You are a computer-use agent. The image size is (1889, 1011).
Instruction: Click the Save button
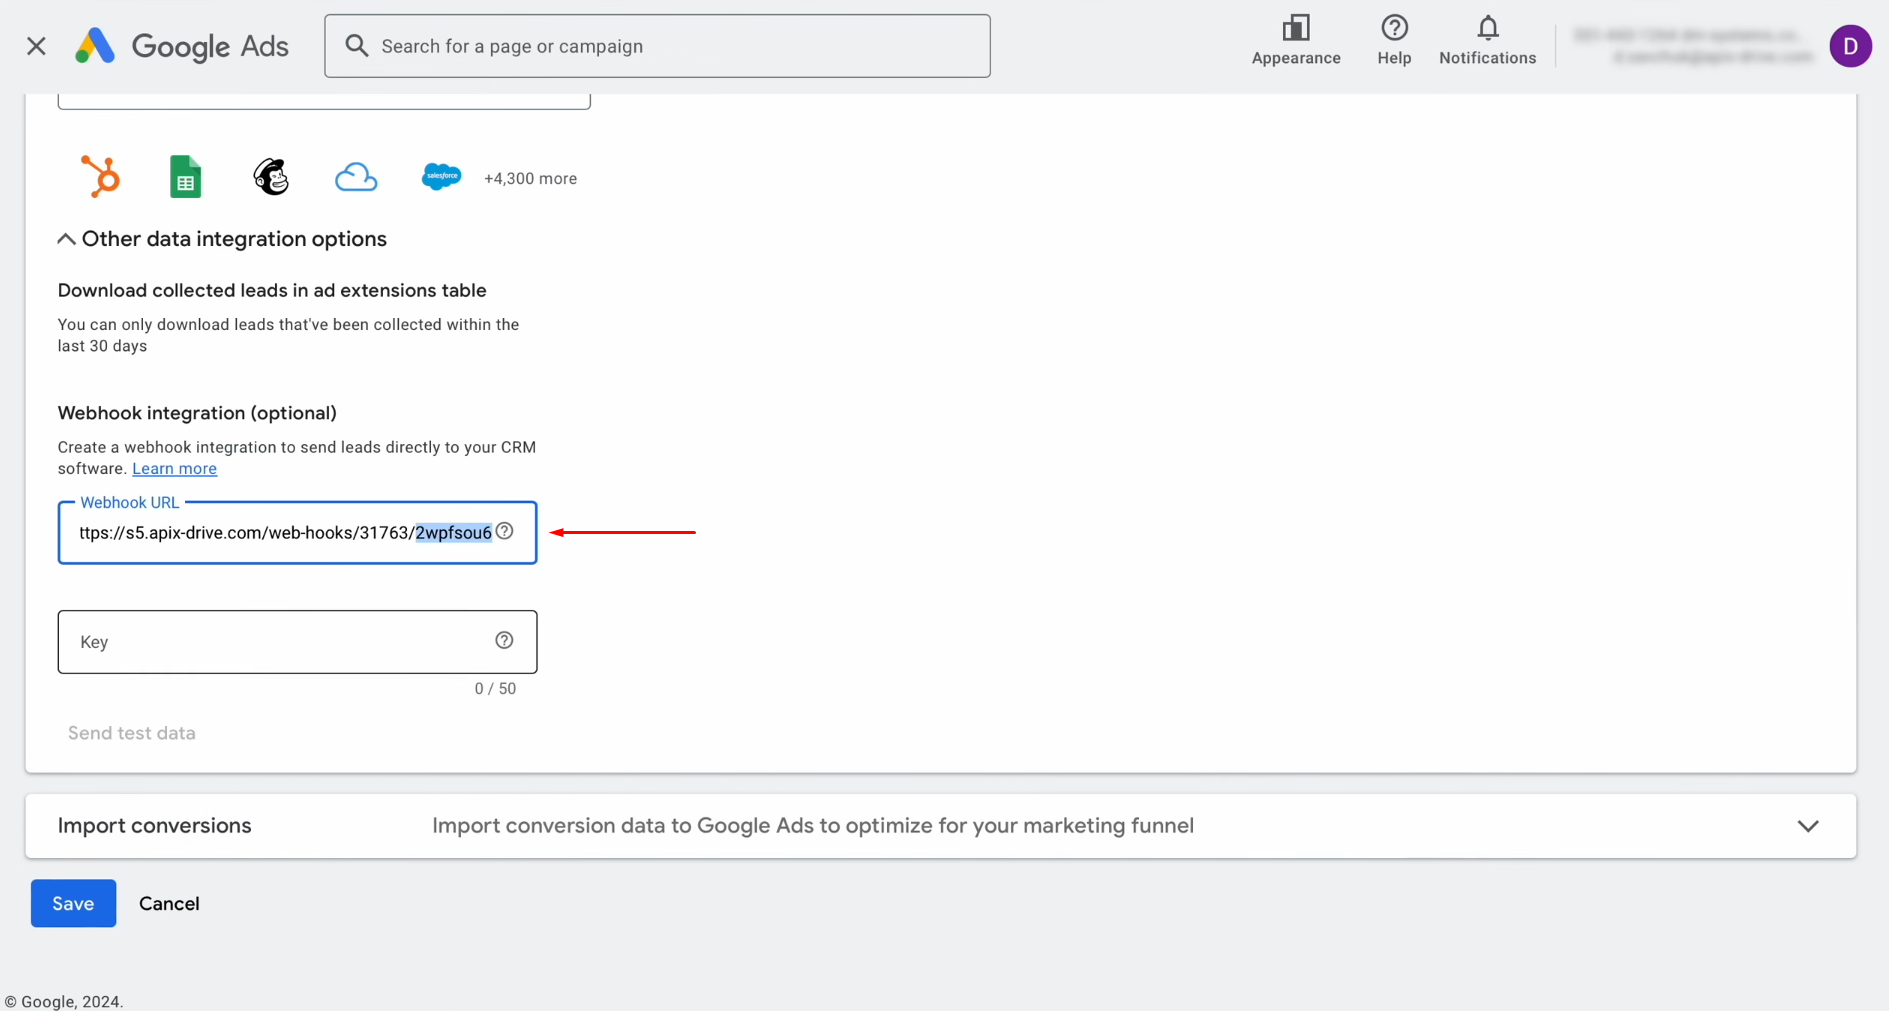(x=73, y=903)
